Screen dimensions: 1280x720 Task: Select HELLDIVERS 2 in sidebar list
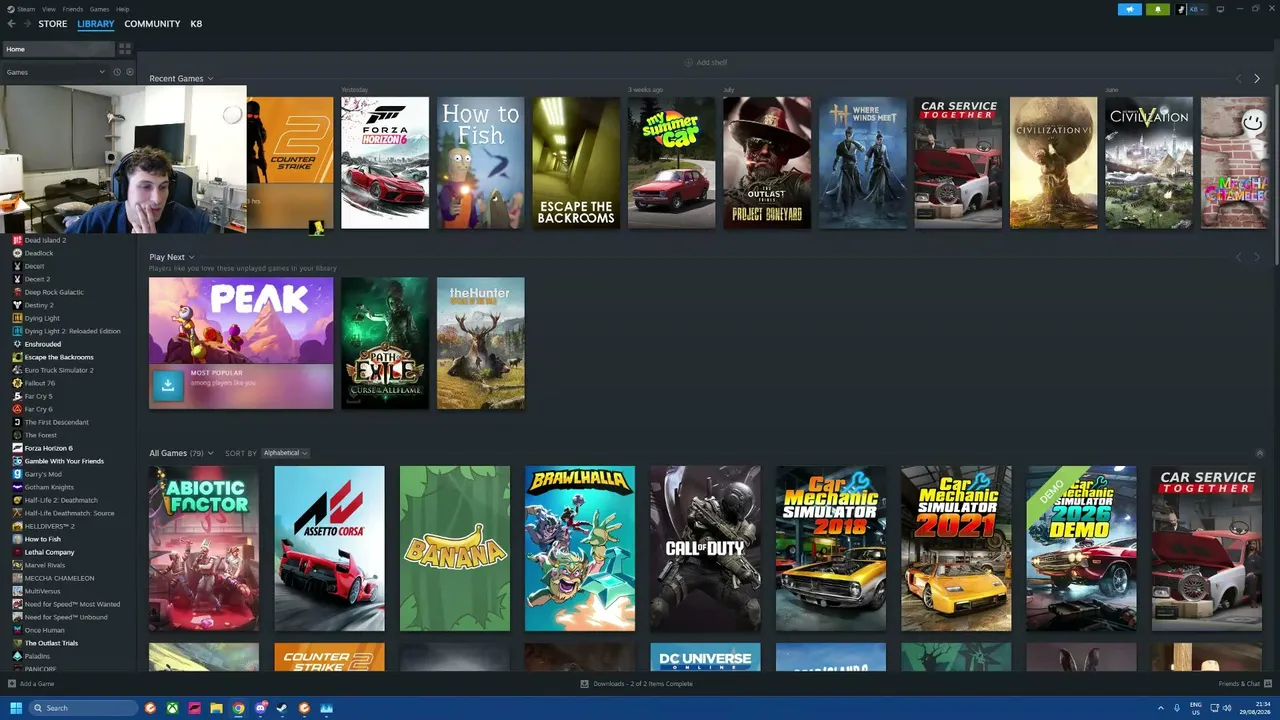(x=50, y=526)
